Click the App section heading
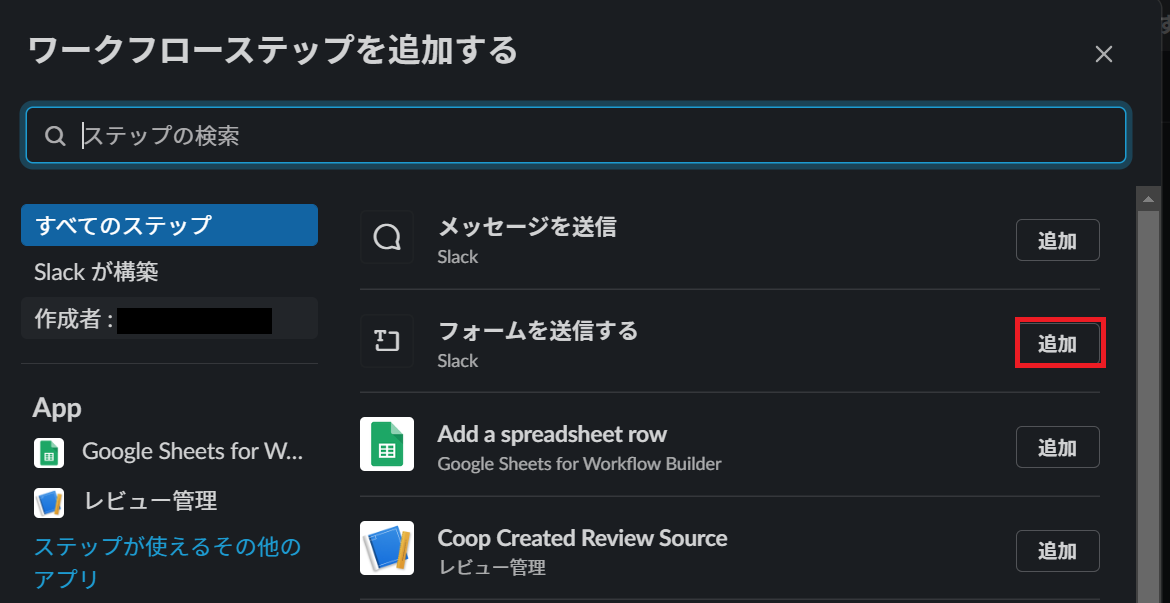Viewport: 1170px width, 603px height. pos(57,409)
